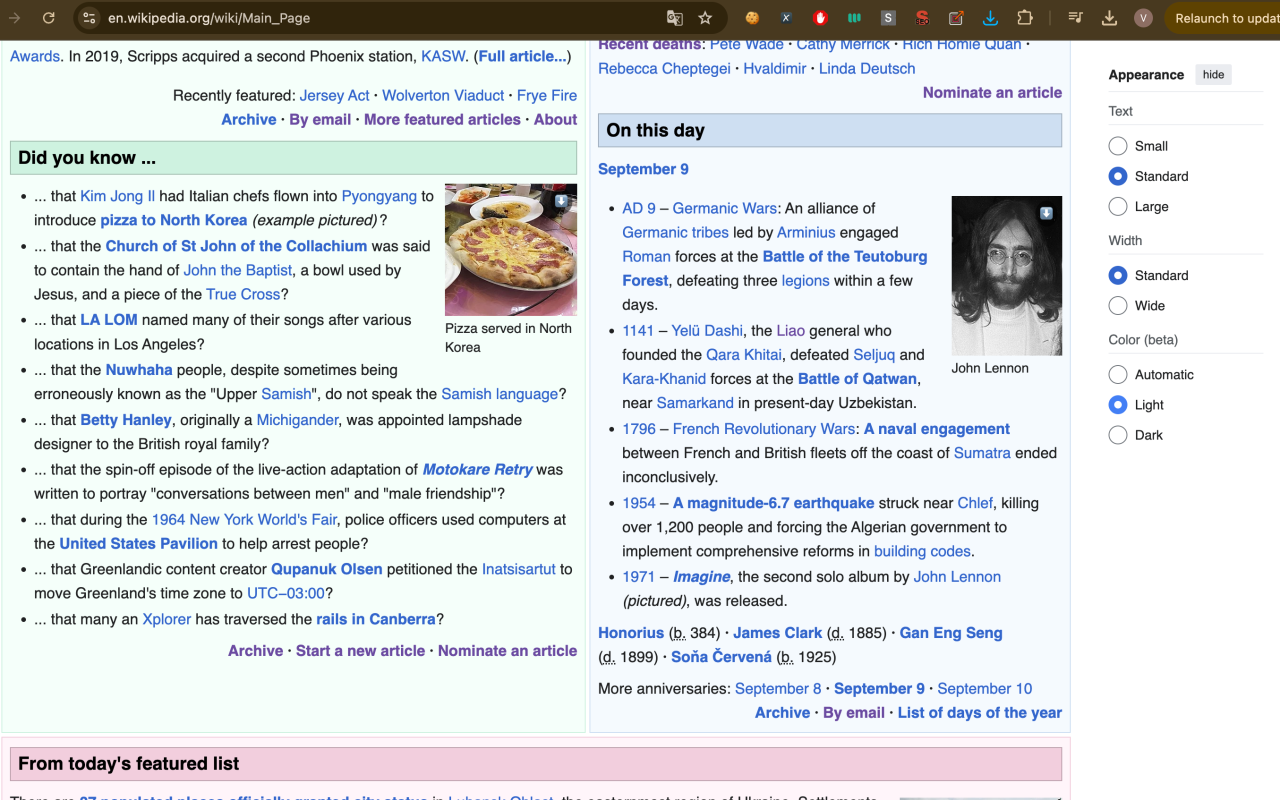Viewport: 1280px width, 800px height.
Task: Click the translate page icon
Action: click(x=675, y=18)
